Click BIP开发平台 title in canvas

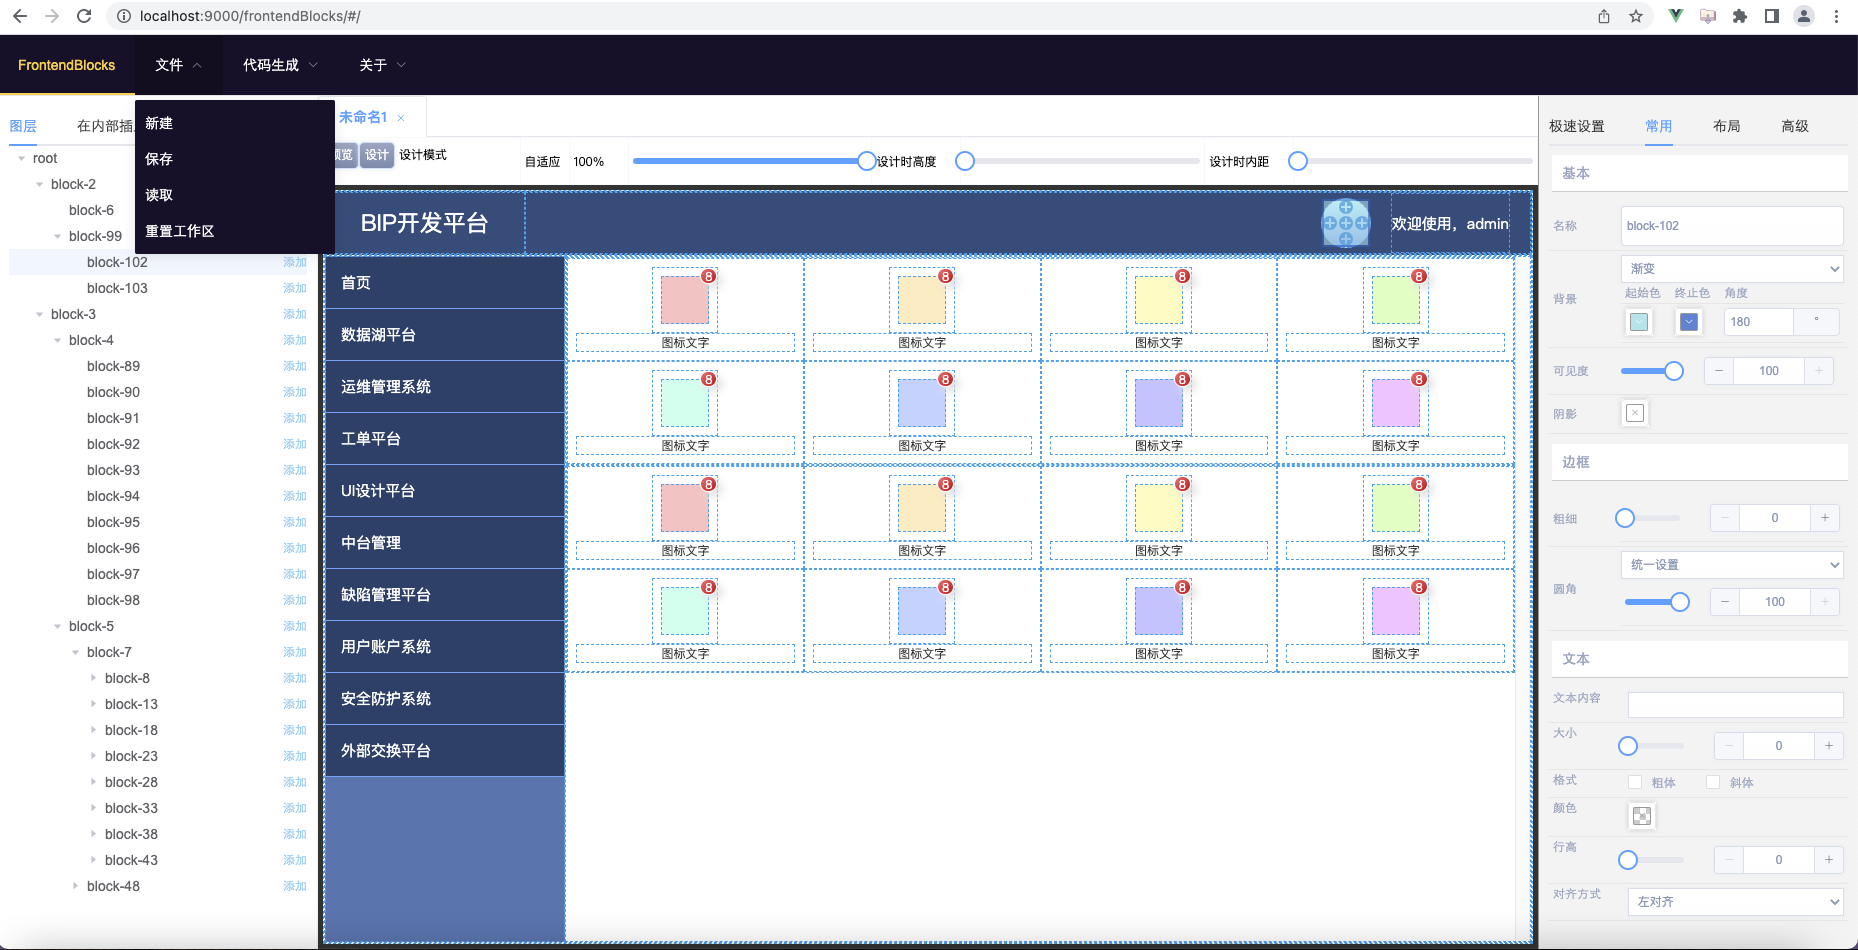(x=424, y=223)
